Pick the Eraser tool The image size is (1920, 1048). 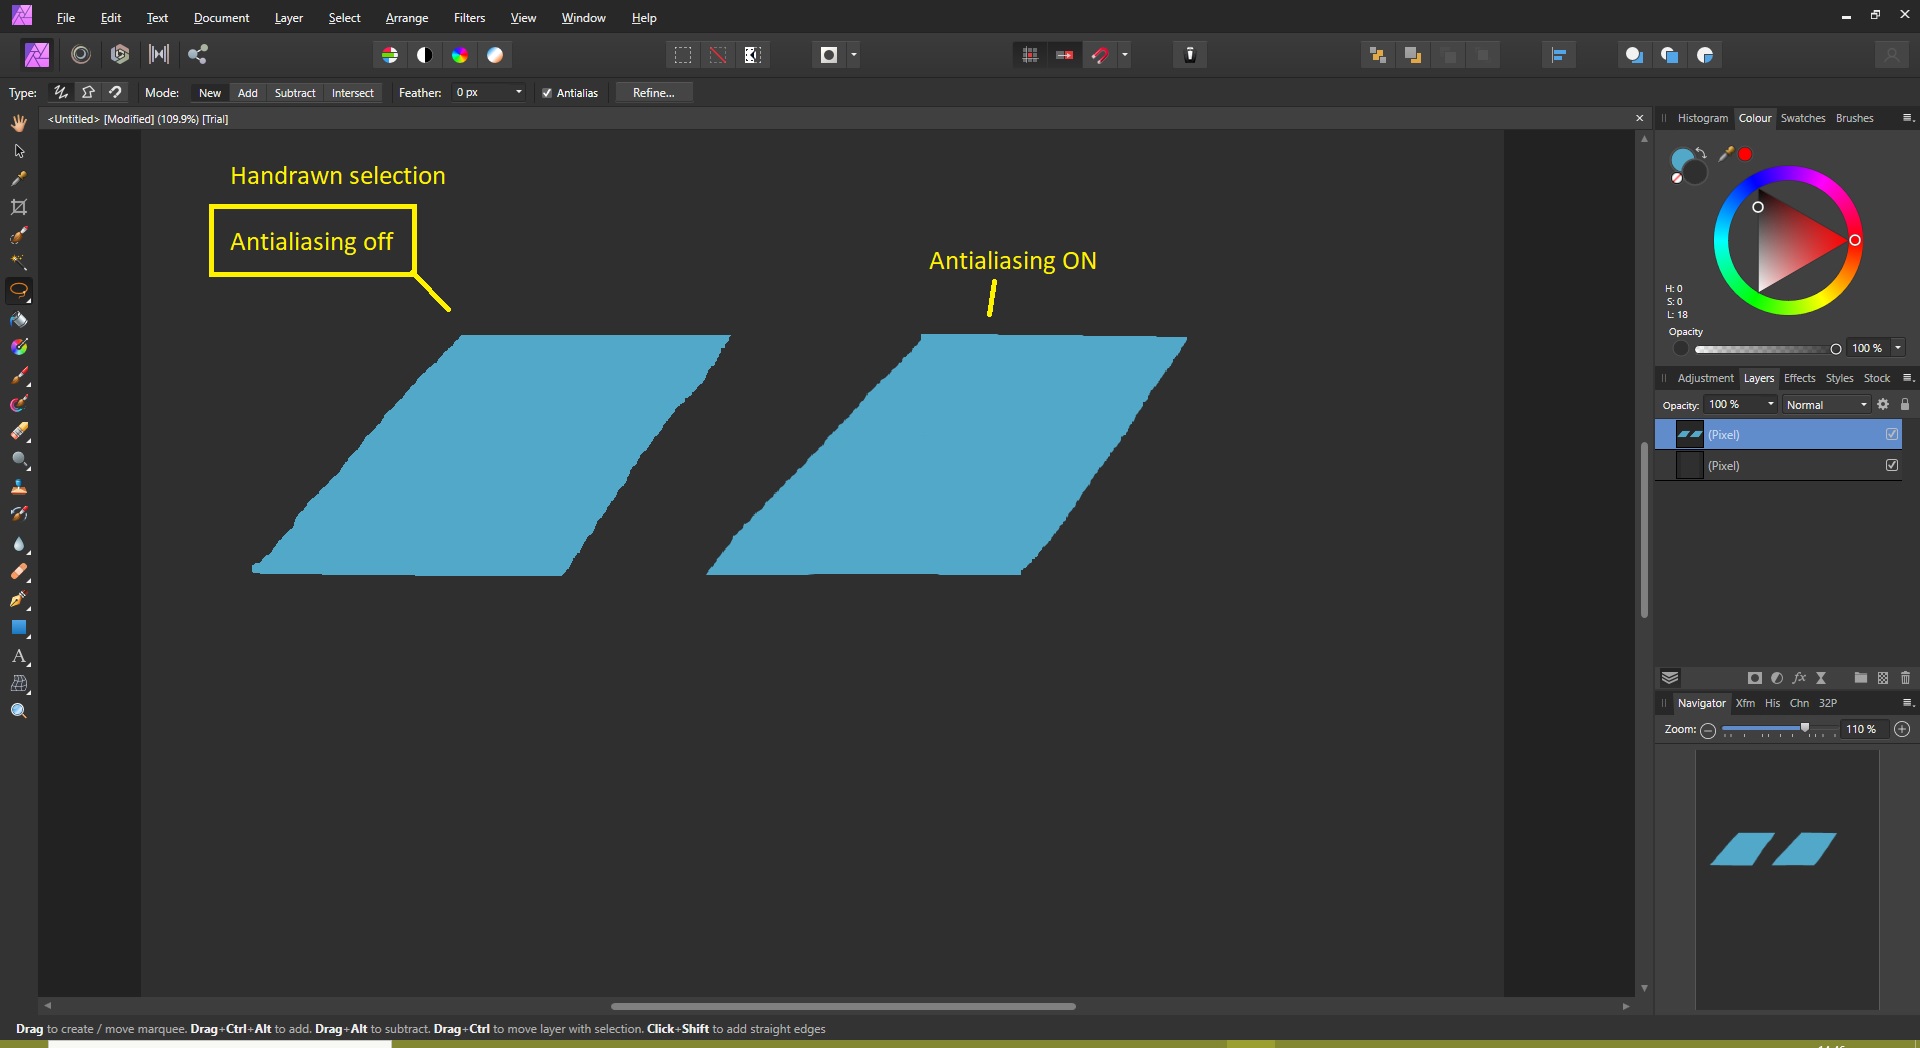pyautogui.click(x=19, y=433)
